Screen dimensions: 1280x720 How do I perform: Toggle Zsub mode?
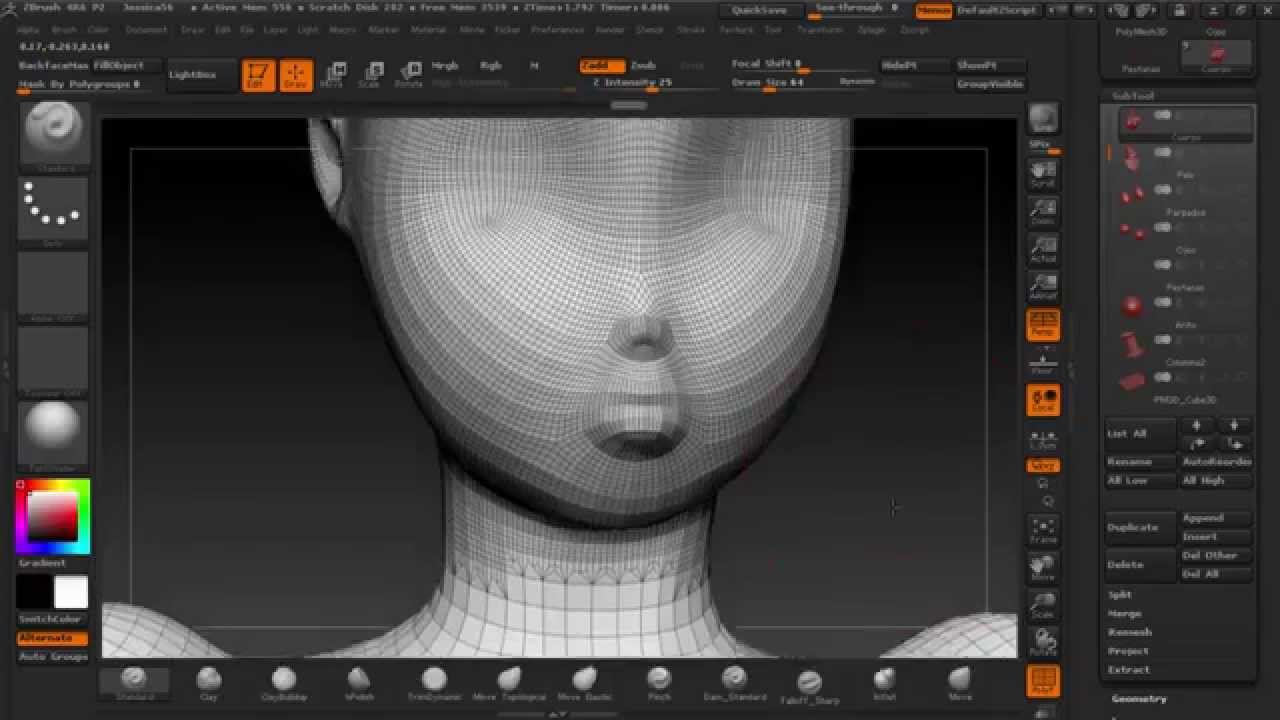tap(643, 65)
